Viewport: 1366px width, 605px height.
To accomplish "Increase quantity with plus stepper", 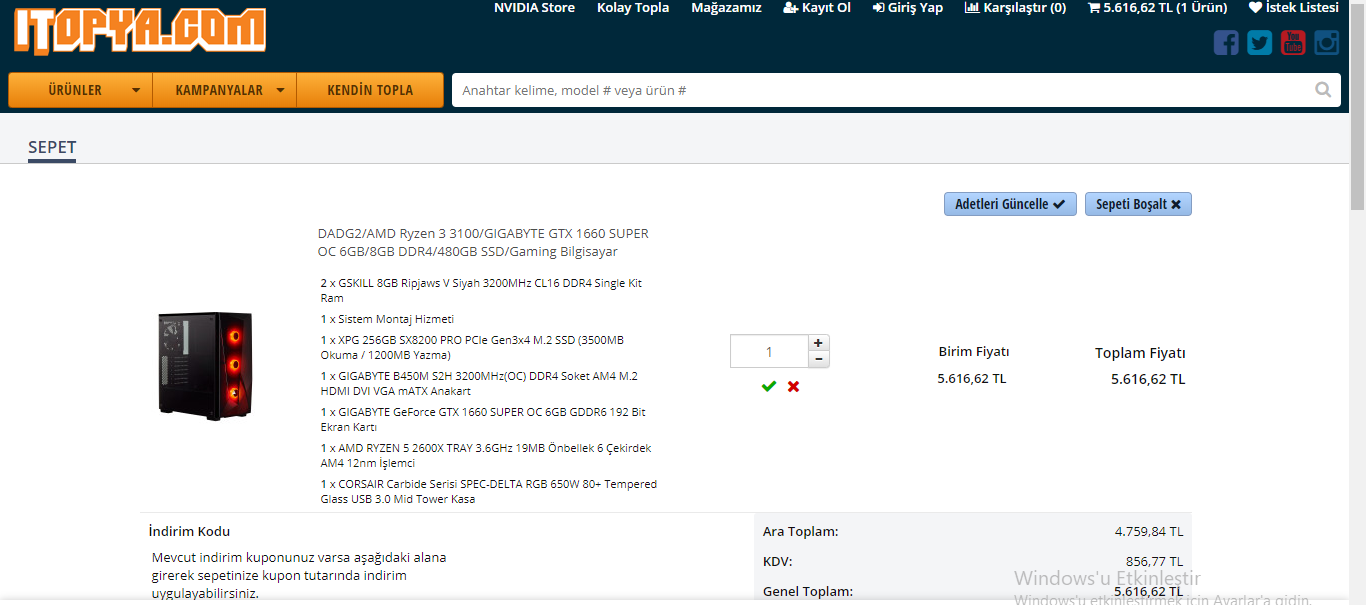I will click(x=818, y=343).
